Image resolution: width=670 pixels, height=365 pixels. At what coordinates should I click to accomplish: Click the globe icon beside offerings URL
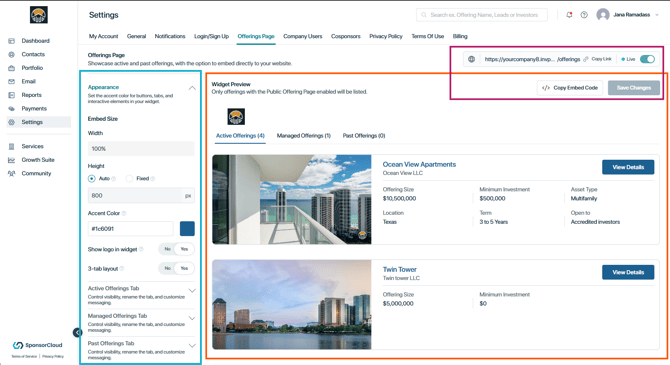(x=471, y=59)
